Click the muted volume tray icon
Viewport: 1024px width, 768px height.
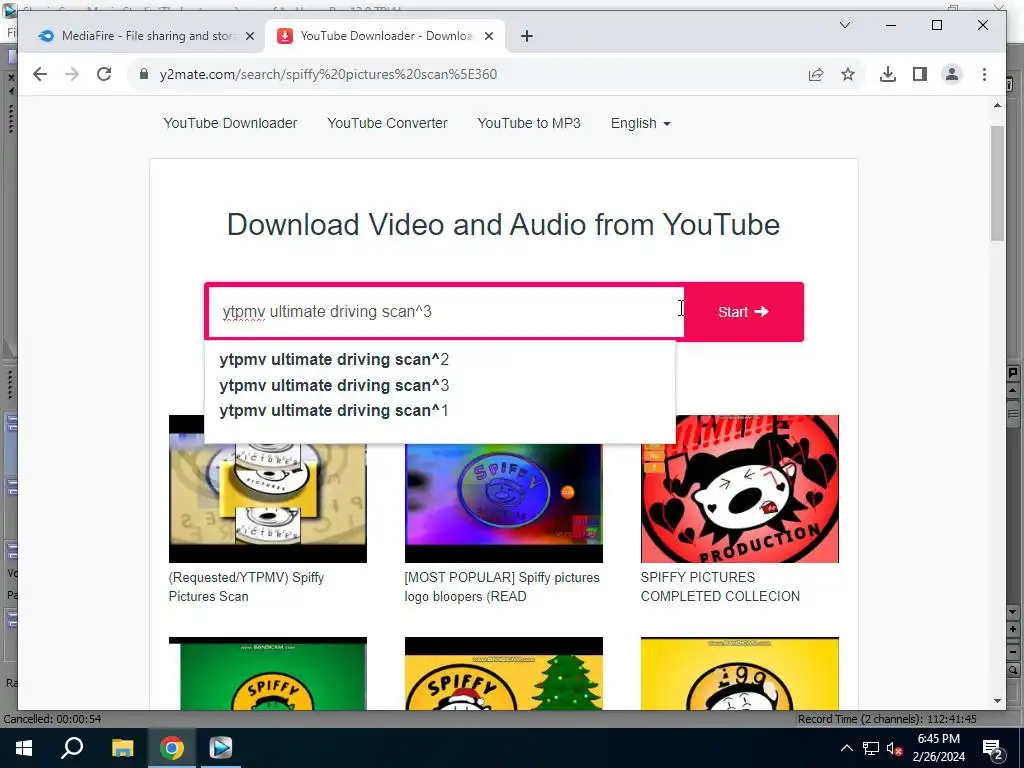pos(895,748)
